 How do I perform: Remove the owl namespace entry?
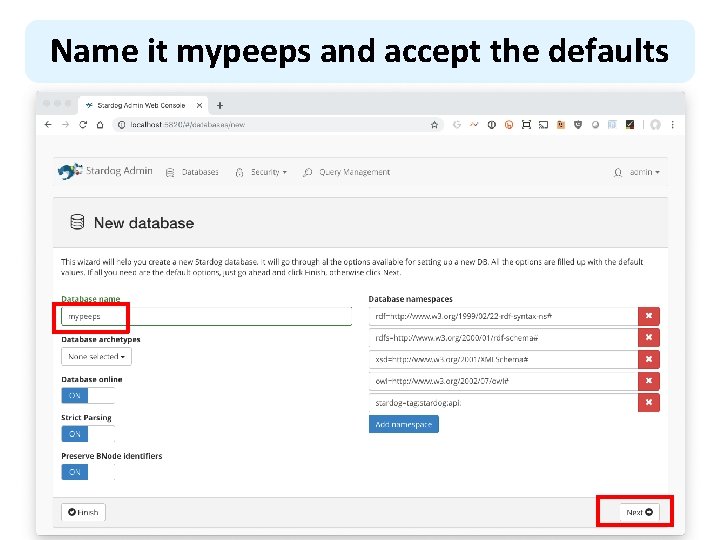click(649, 381)
